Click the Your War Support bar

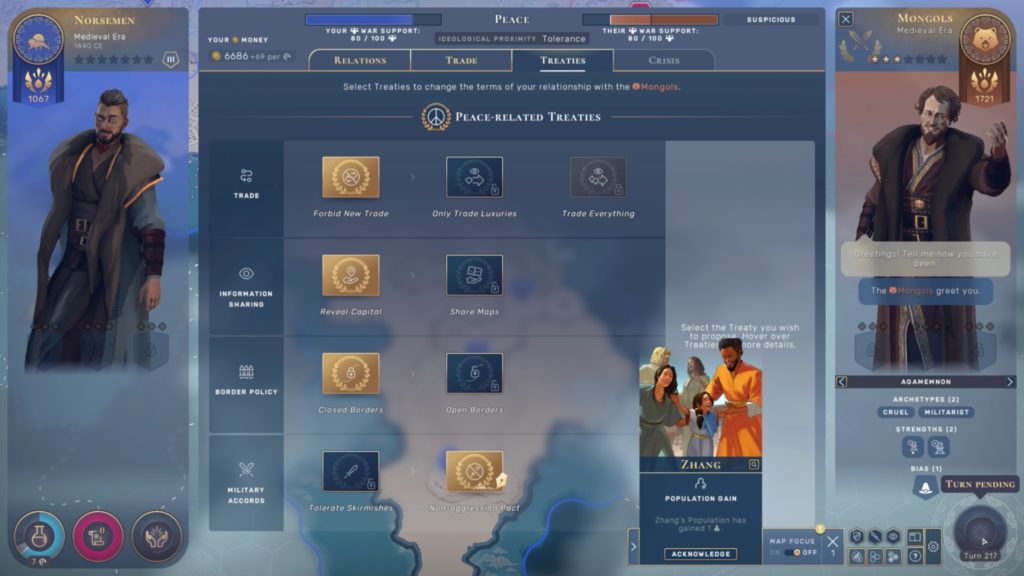tap(373, 20)
